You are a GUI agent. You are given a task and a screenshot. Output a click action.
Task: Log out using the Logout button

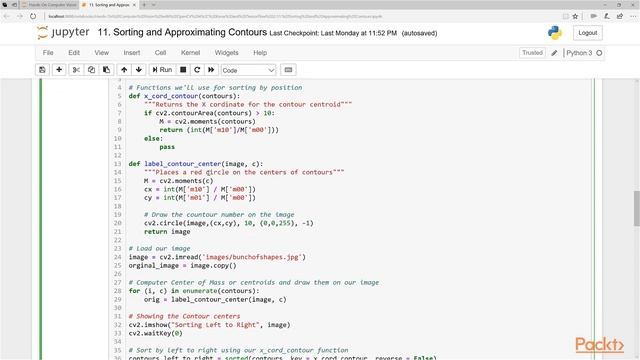[x=587, y=33]
